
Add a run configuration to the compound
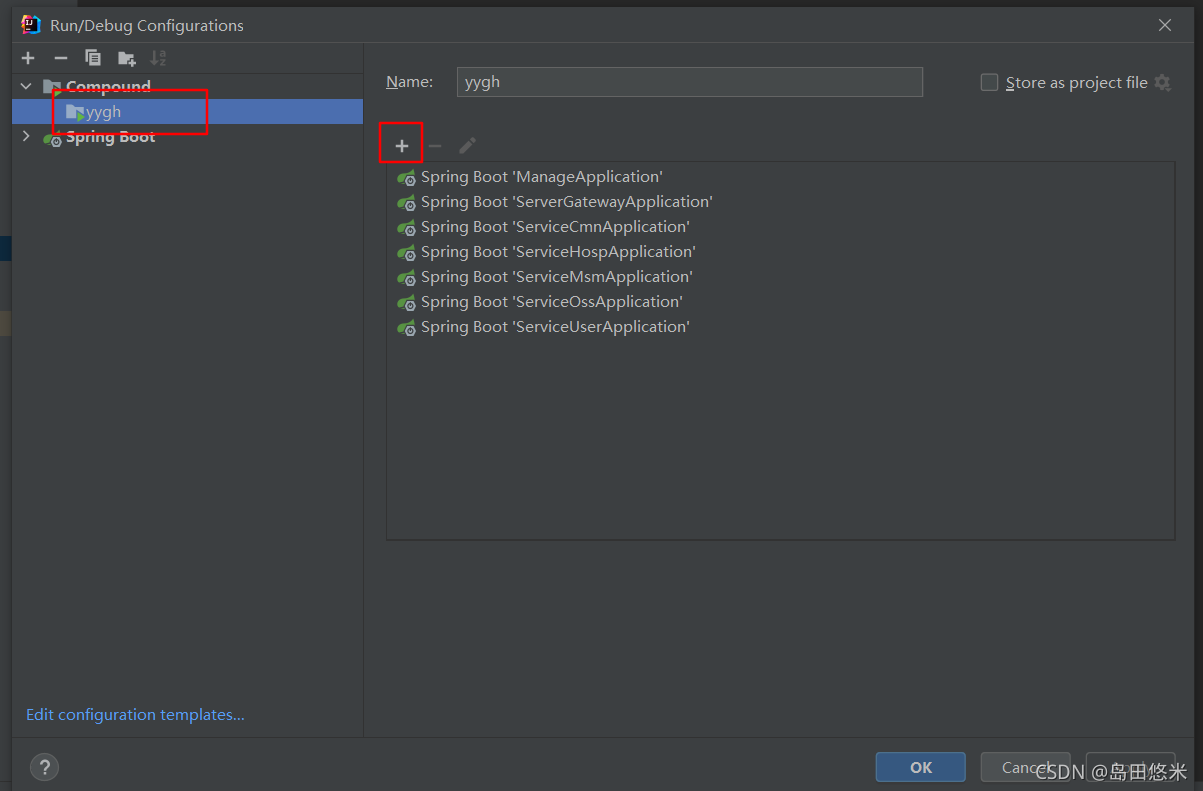coord(402,146)
